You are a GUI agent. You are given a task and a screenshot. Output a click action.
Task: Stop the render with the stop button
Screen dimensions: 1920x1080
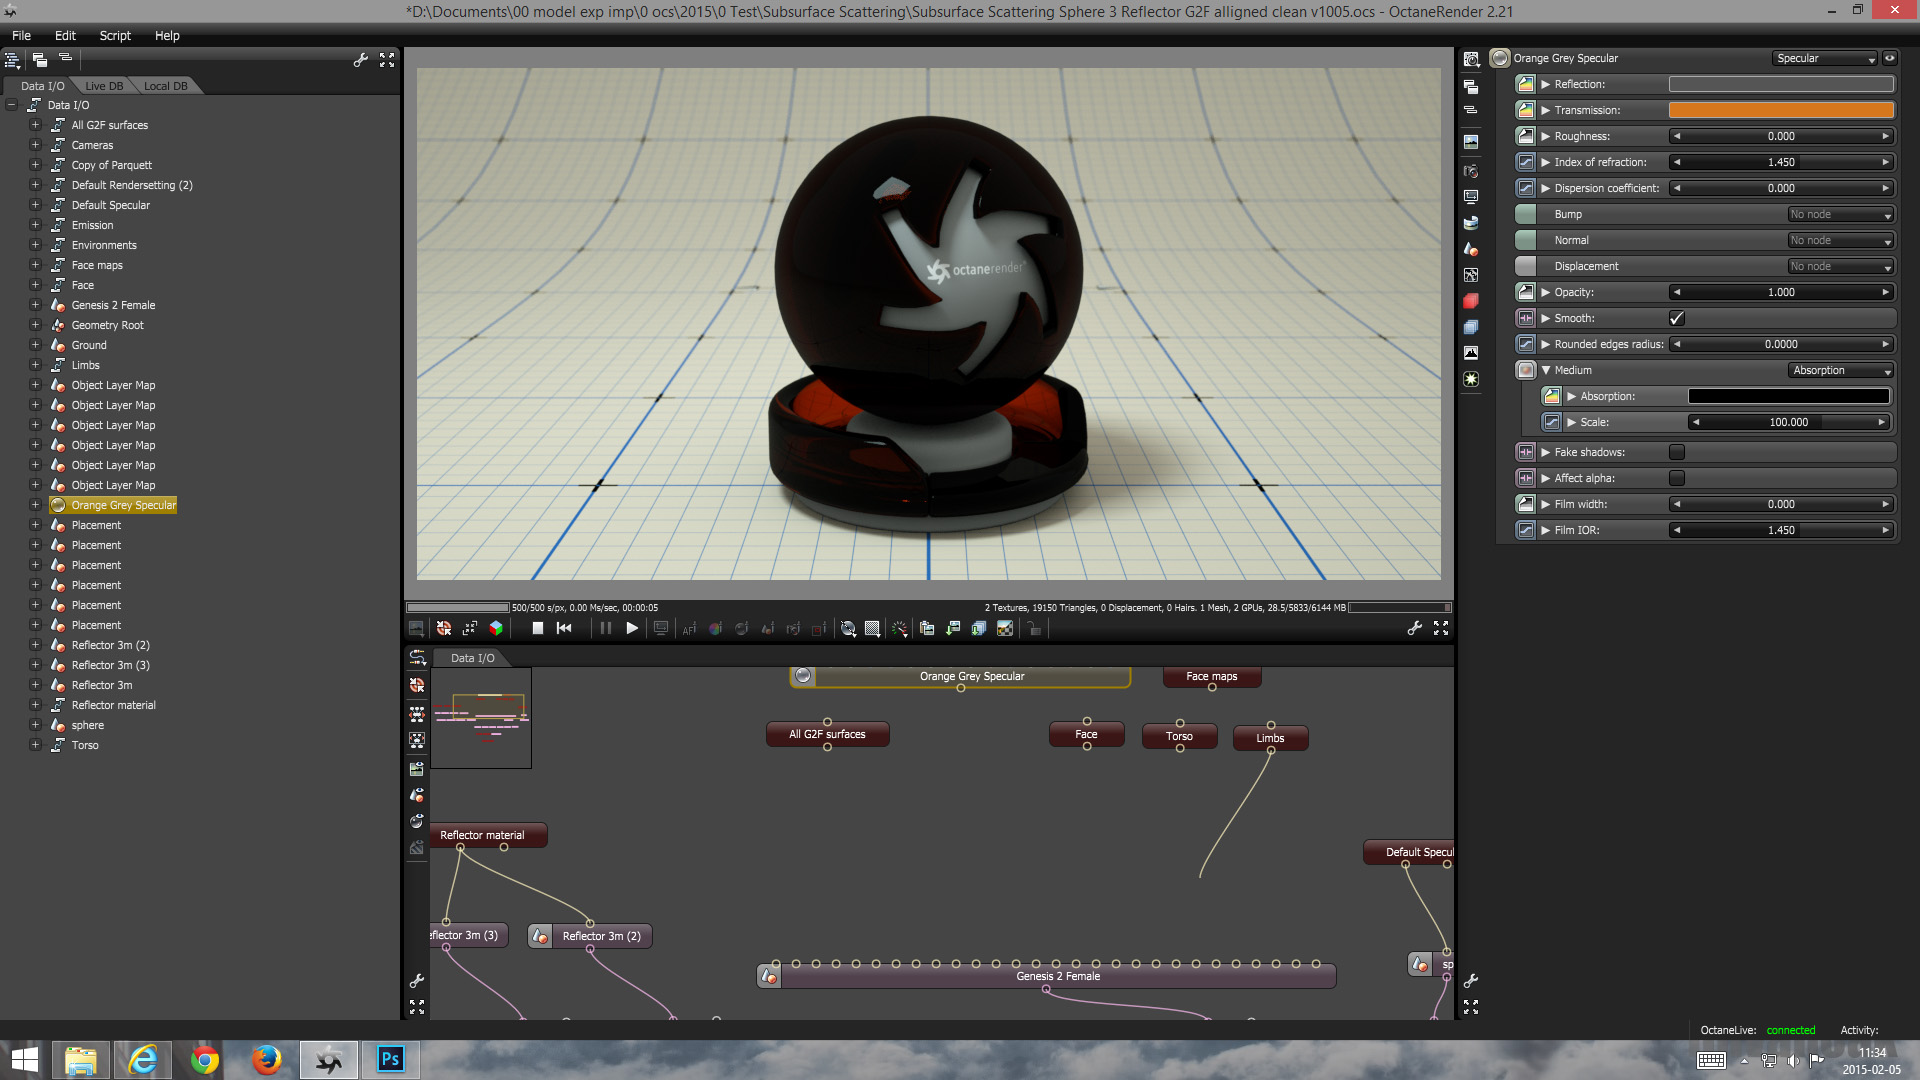(537, 628)
